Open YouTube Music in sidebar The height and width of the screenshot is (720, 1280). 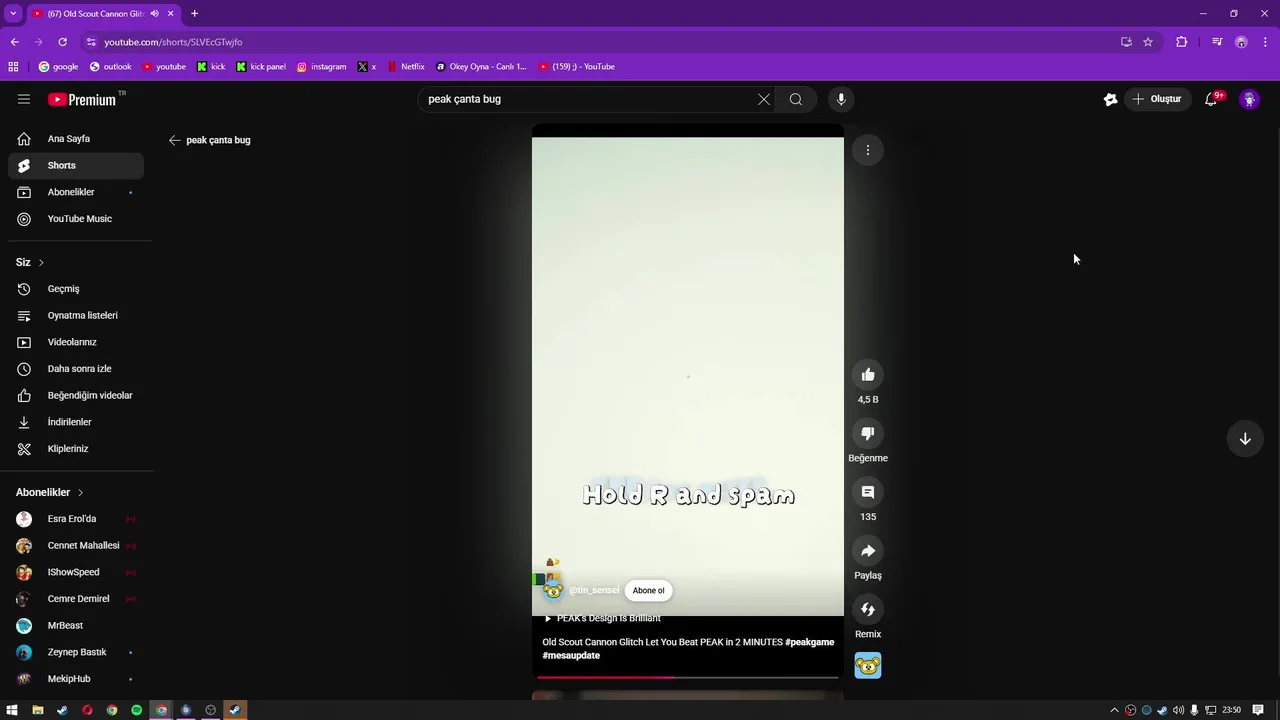pyautogui.click(x=76, y=219)
